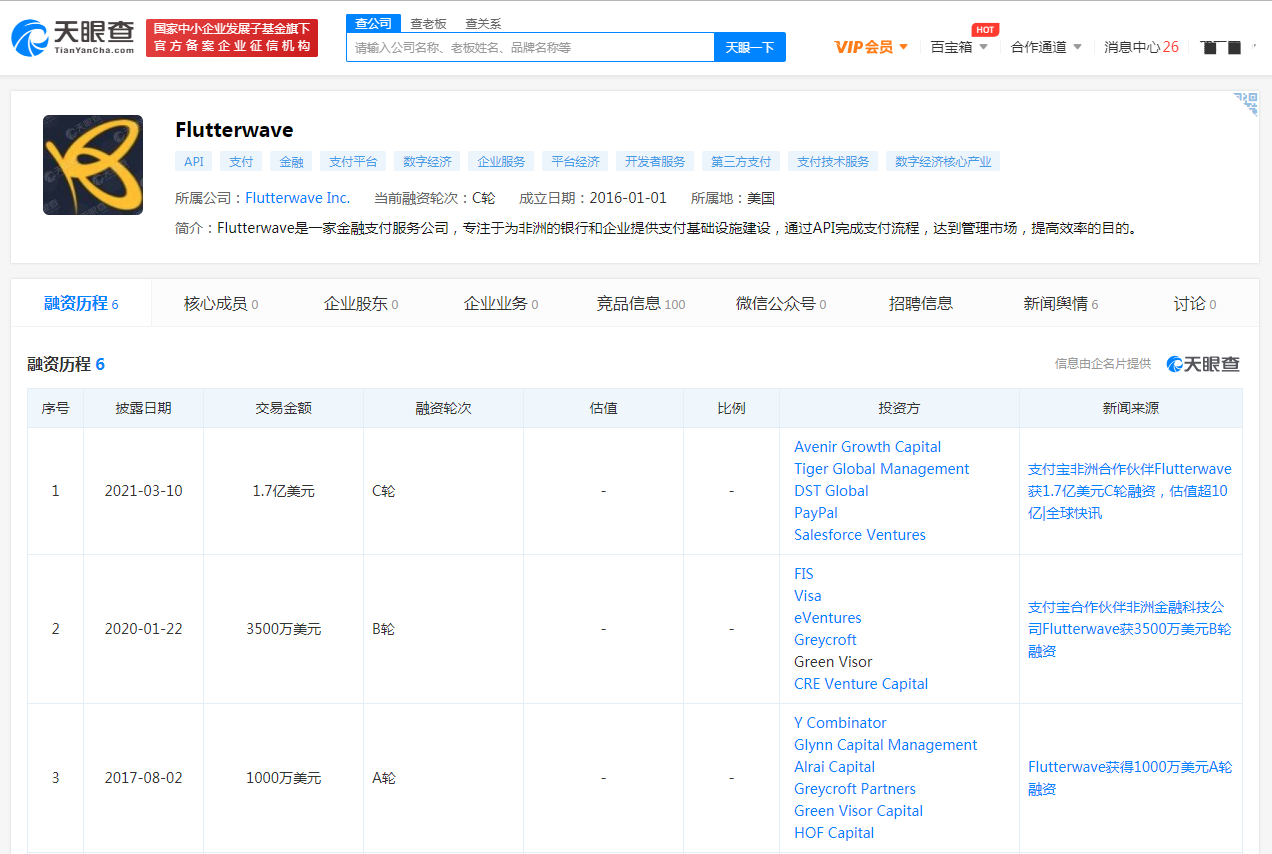Select the 查公司 search tab
1272x854 pixels.
pos(374,23)
